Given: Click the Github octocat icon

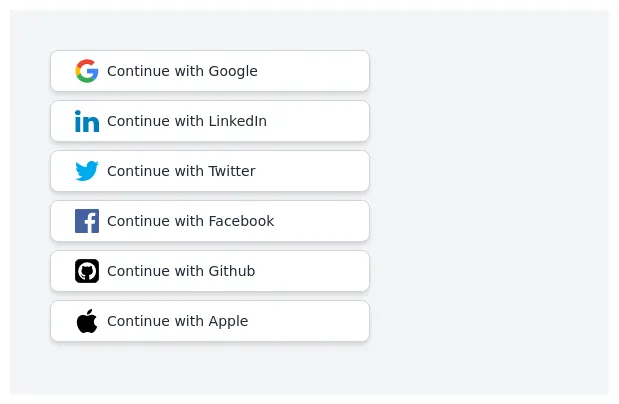Looking at the screenshot, I should pyautogui.click(x=87, y=271).
